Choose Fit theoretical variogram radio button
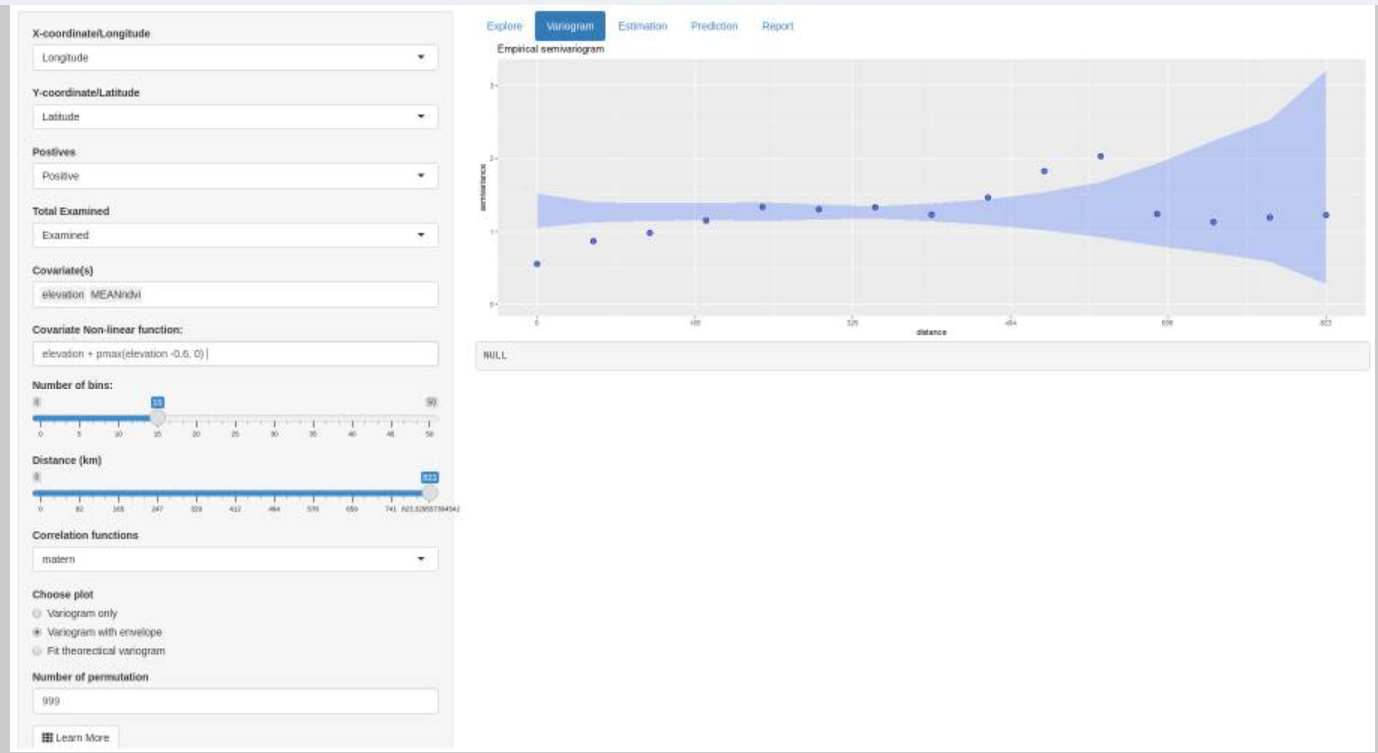Screen dimensions: 1378x753 tap(38, 651)
